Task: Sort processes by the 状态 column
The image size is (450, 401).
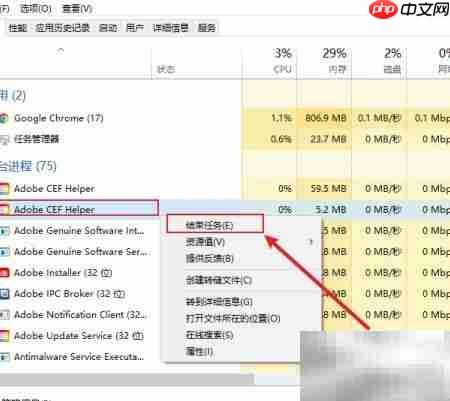Action: pyautogui.click(x=166, y=69)
